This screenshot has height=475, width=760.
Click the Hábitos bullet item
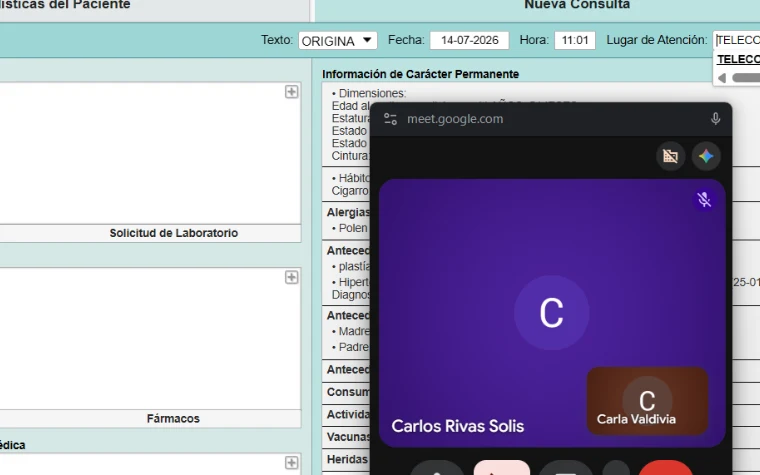tap(350, 178)
